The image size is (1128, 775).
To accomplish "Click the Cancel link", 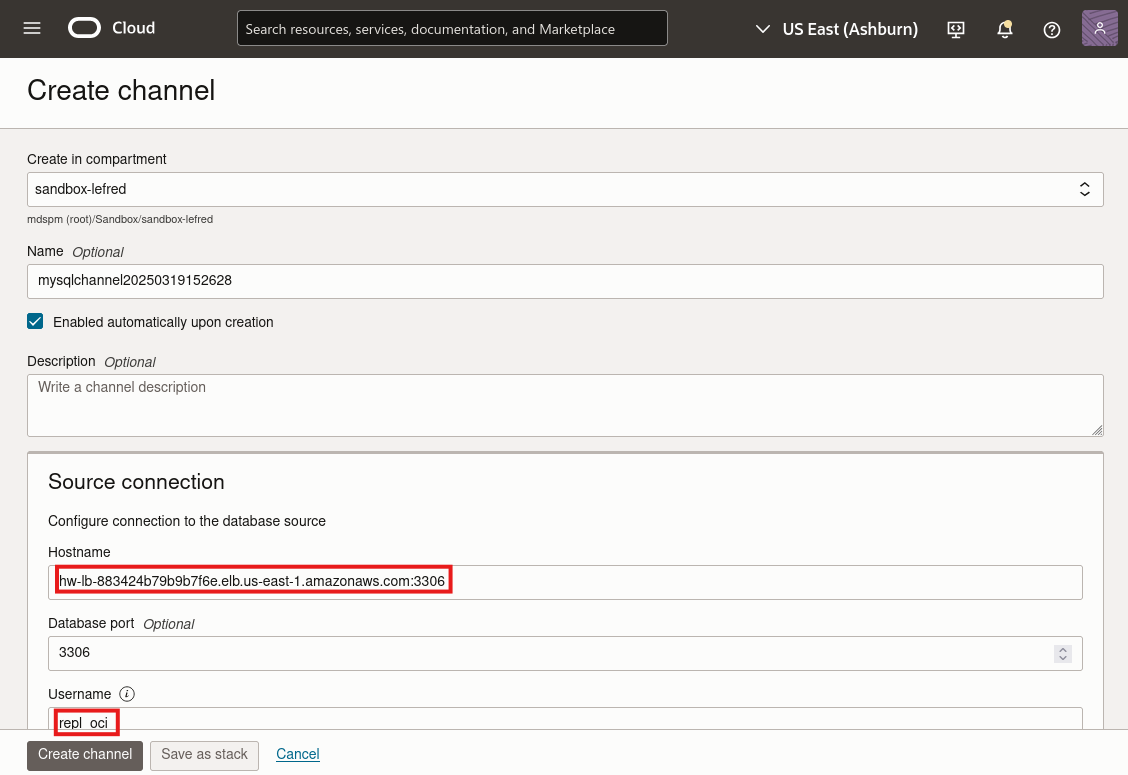I will [x=297, y=754].
